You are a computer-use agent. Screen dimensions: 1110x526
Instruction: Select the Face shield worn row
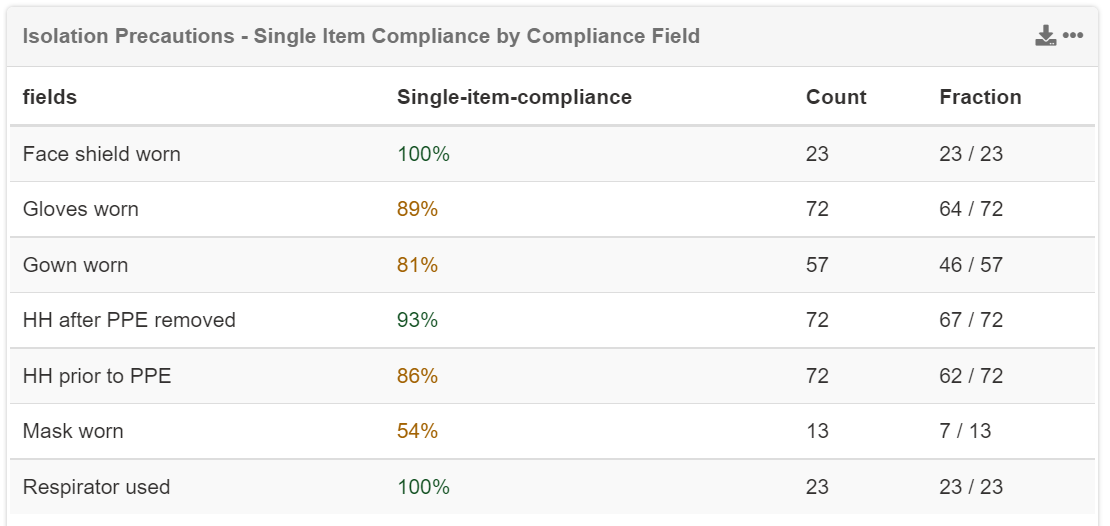point(102,154)
